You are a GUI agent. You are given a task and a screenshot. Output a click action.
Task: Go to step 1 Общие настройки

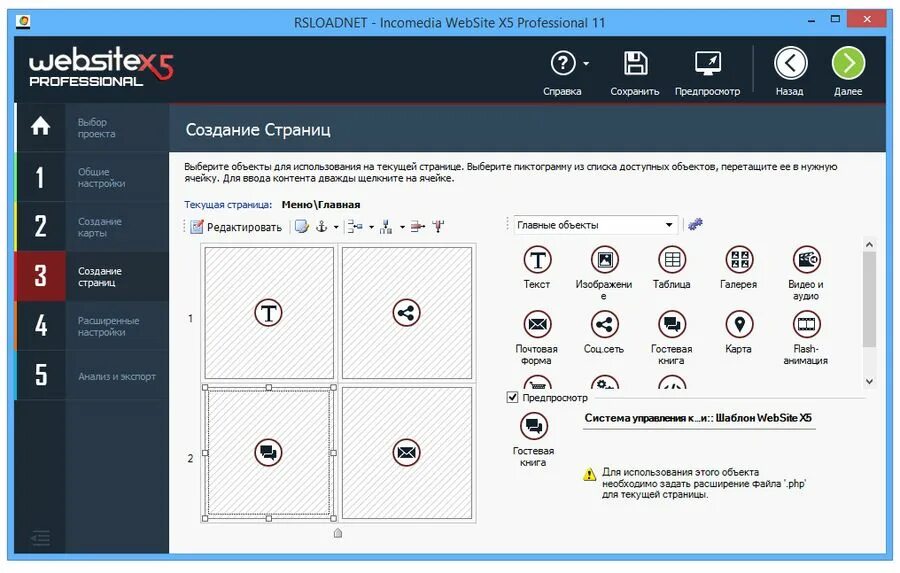tap(92, 177)
